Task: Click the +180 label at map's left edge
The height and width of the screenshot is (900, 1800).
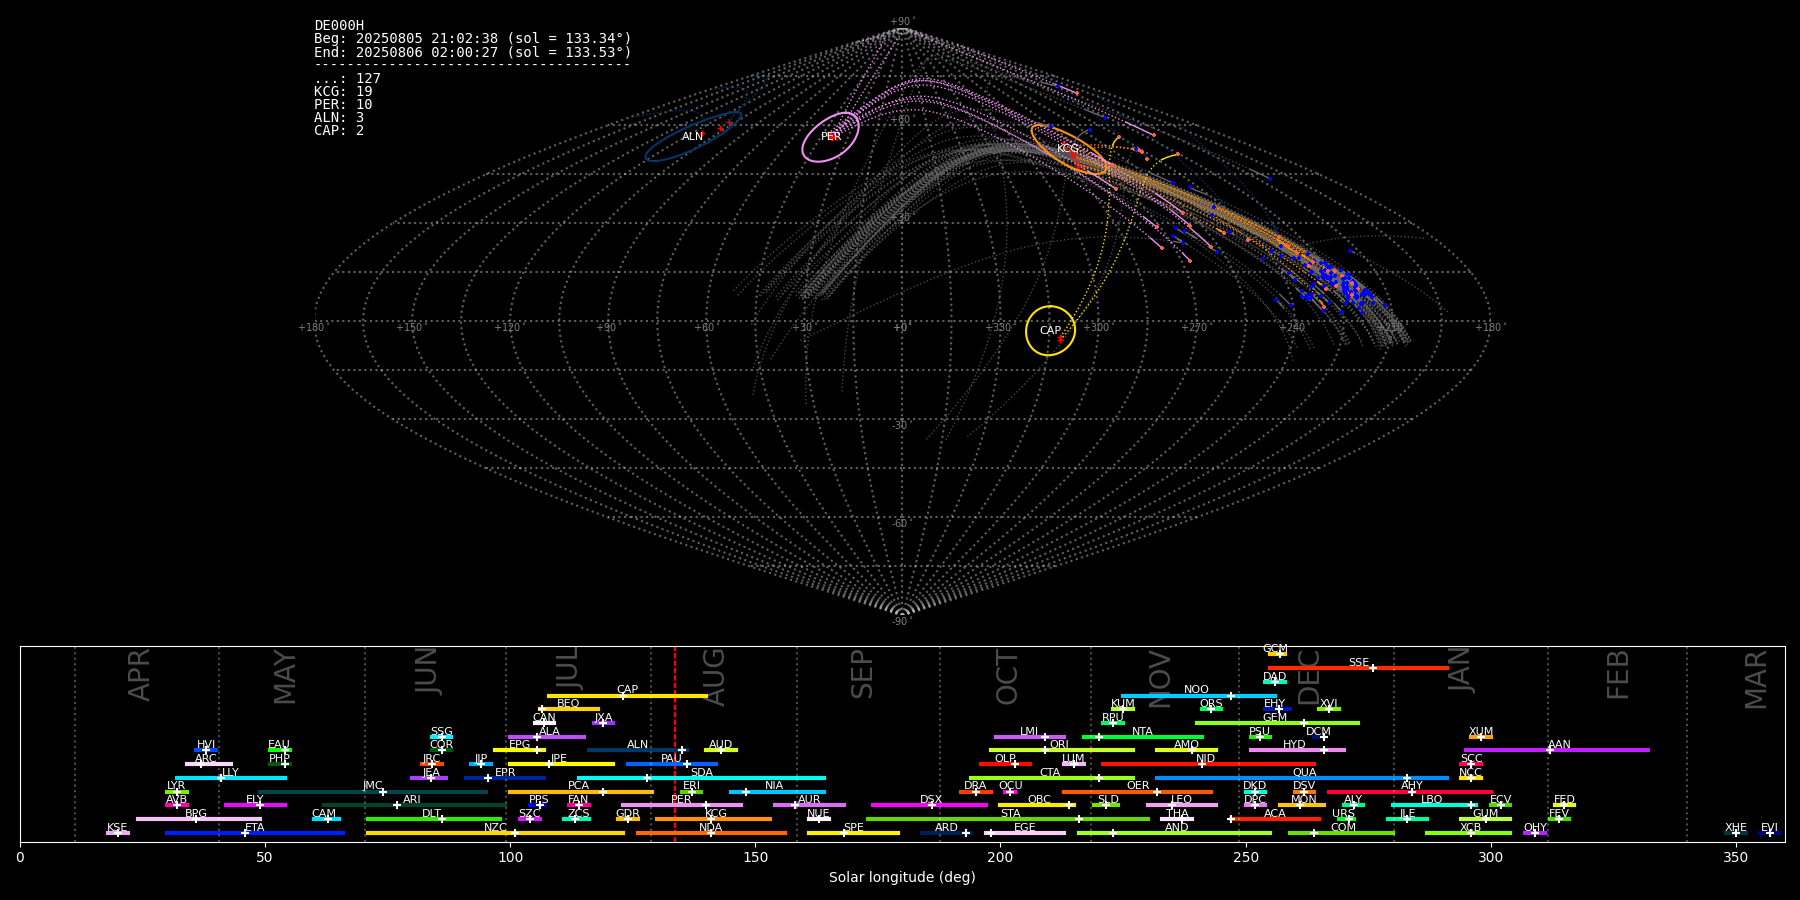Action: click(311, 327)
